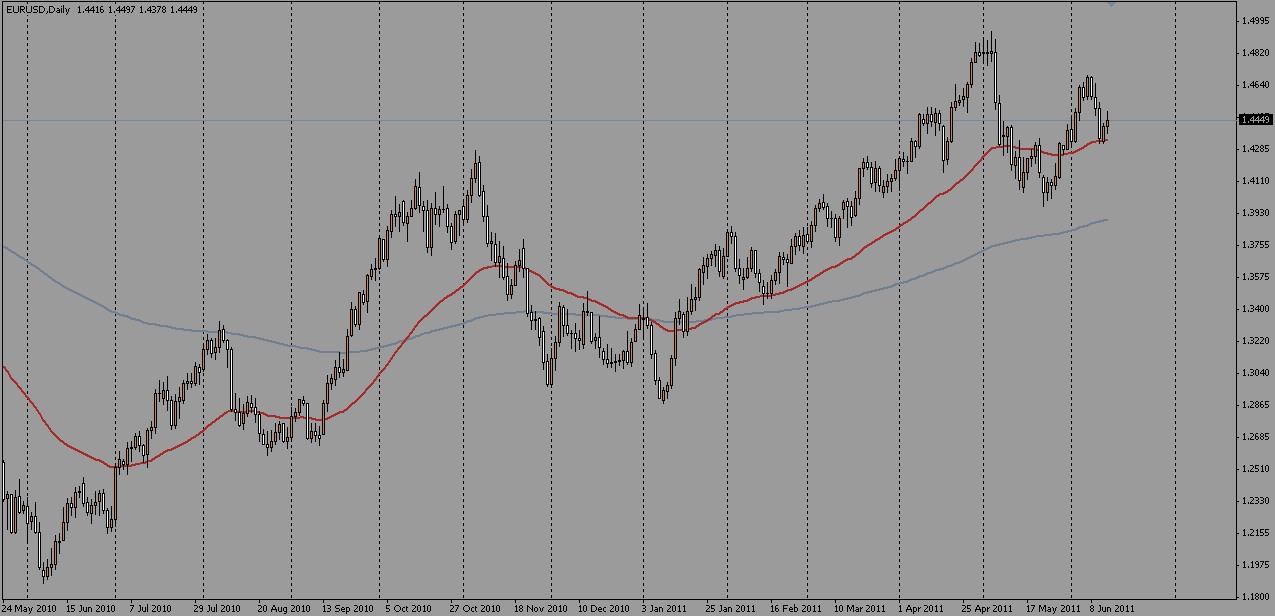Click the 1.4110 price axis label

coord(1256,181)
